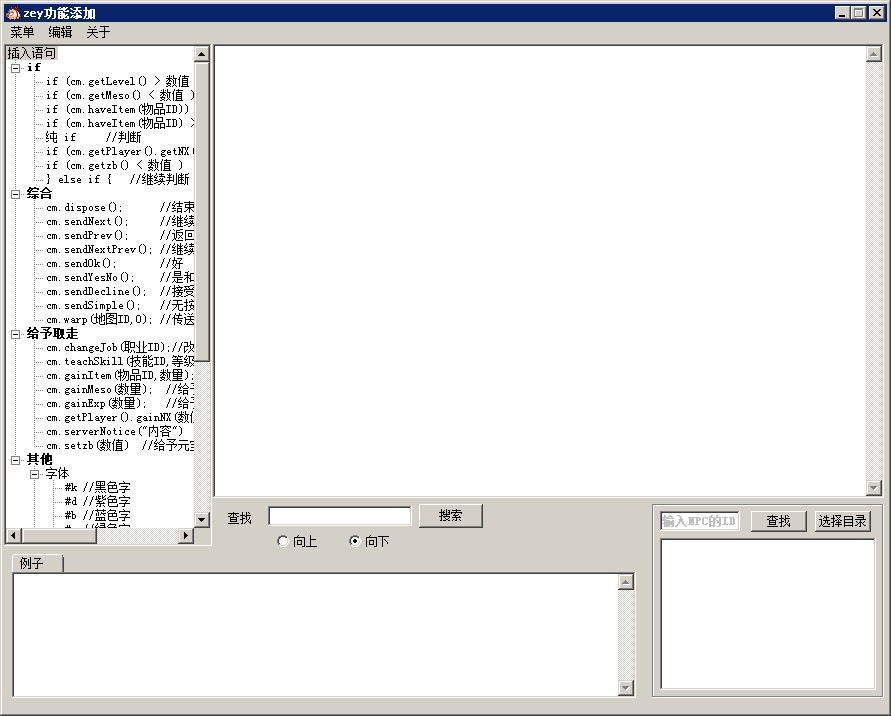Screen dimensions: 891x716
Task: Select if (cm.getMeso() < 数值 item
Action: [120, 95]
